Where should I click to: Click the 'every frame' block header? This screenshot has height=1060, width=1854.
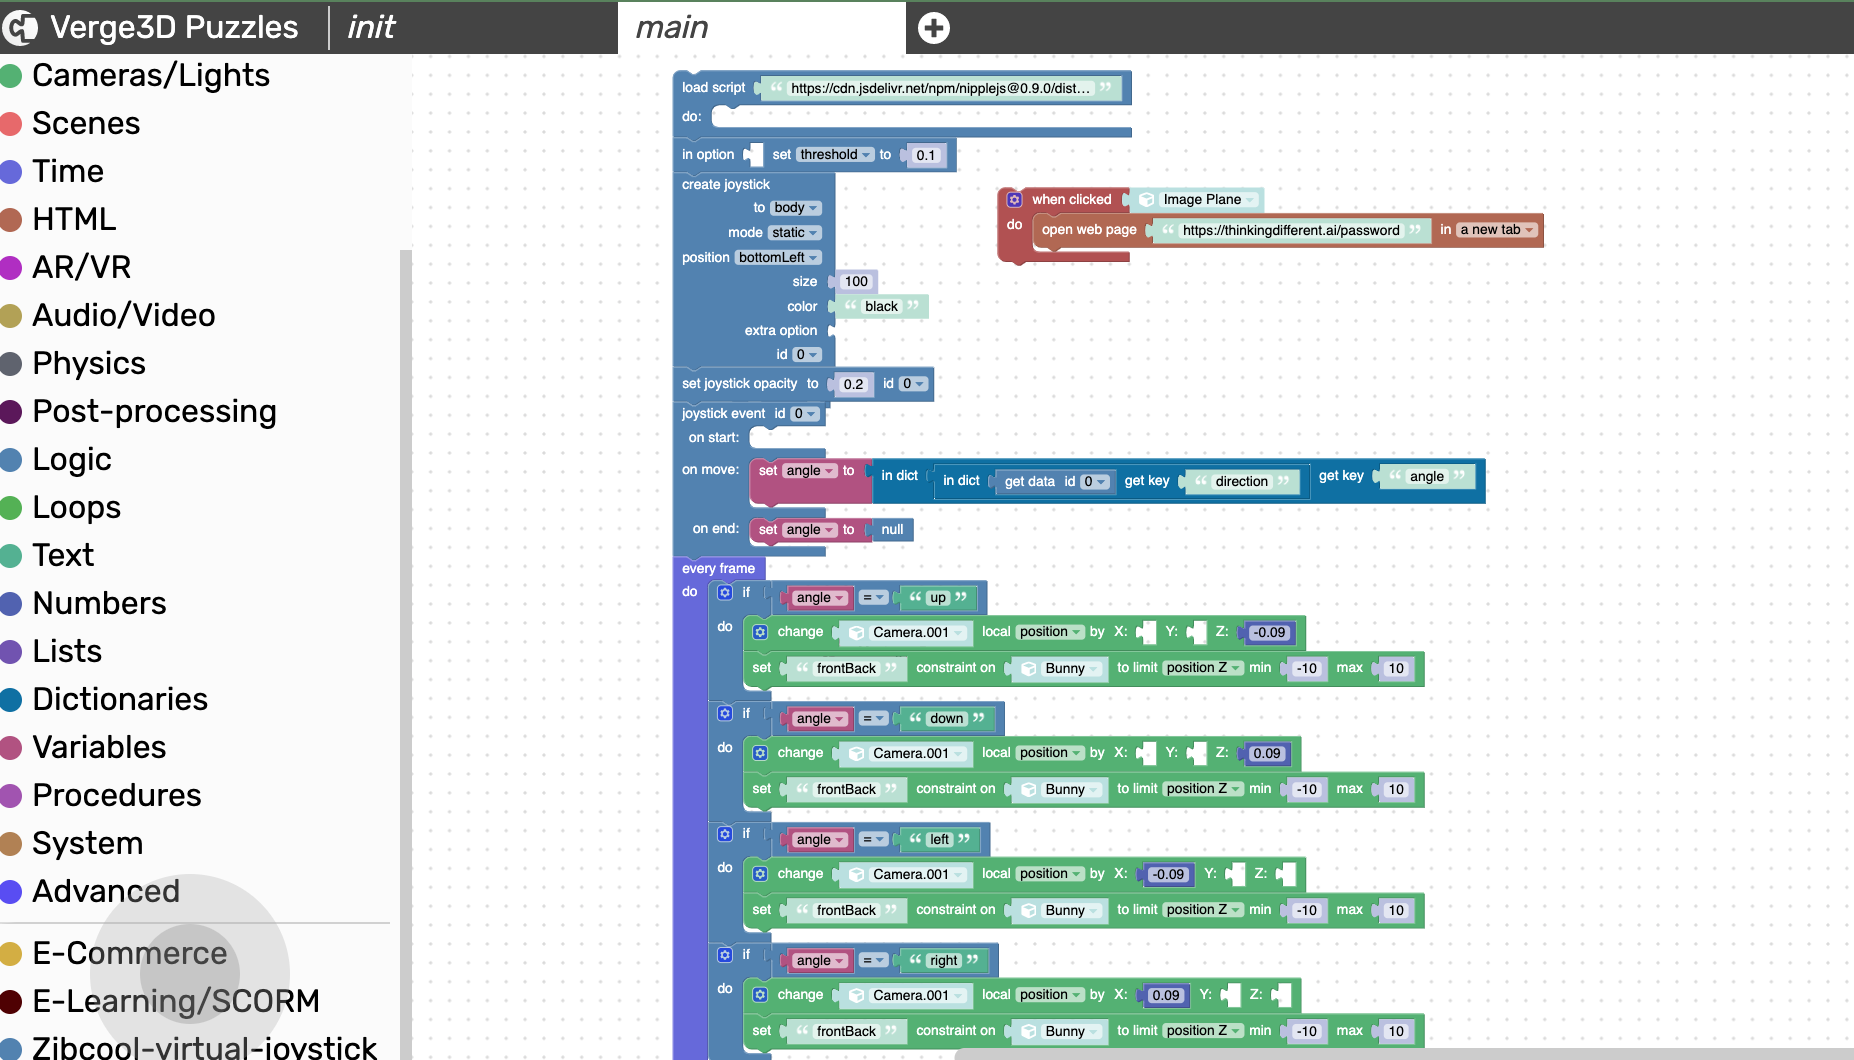719,569
